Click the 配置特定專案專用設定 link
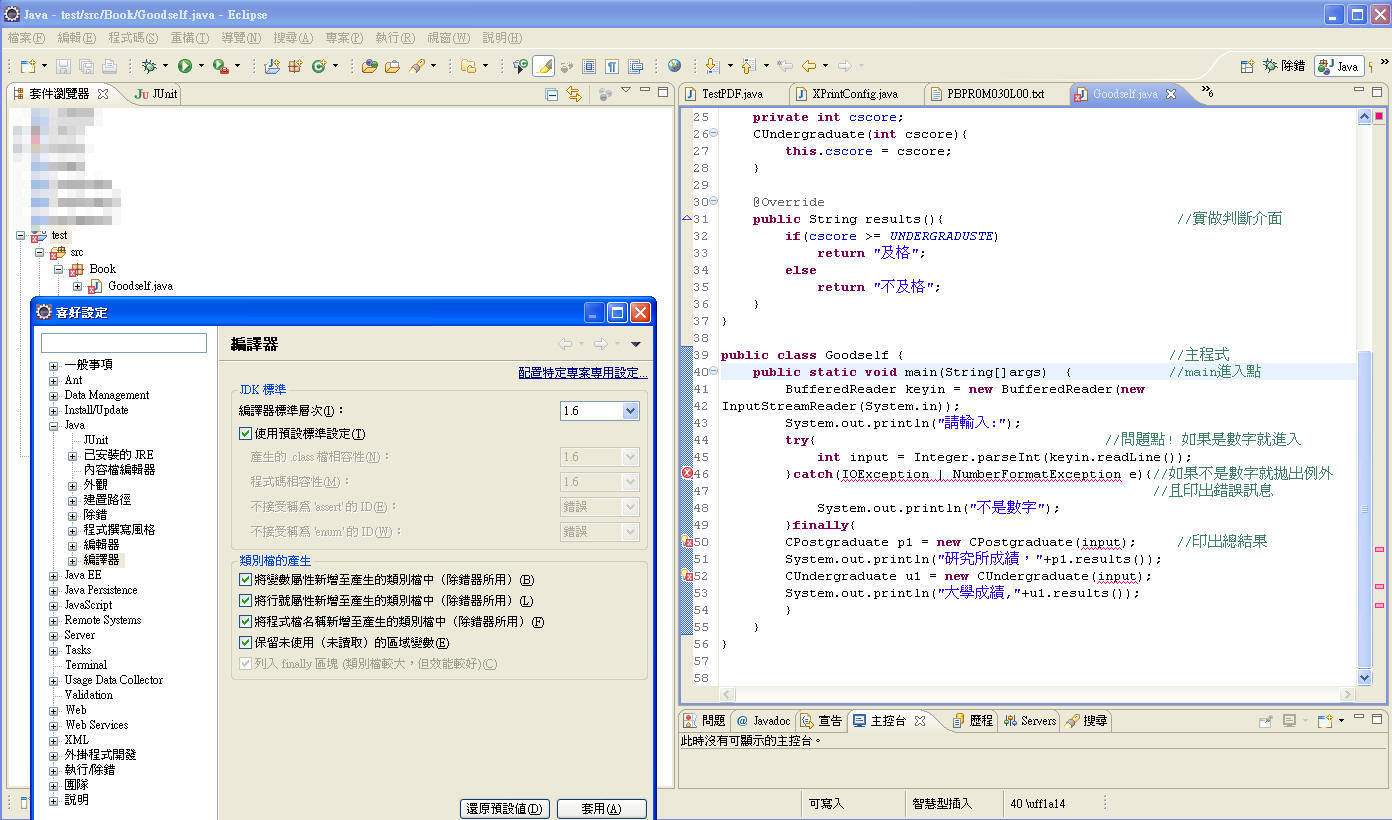This screenshot has height=820, width=1392. click(x=582, y=373)
